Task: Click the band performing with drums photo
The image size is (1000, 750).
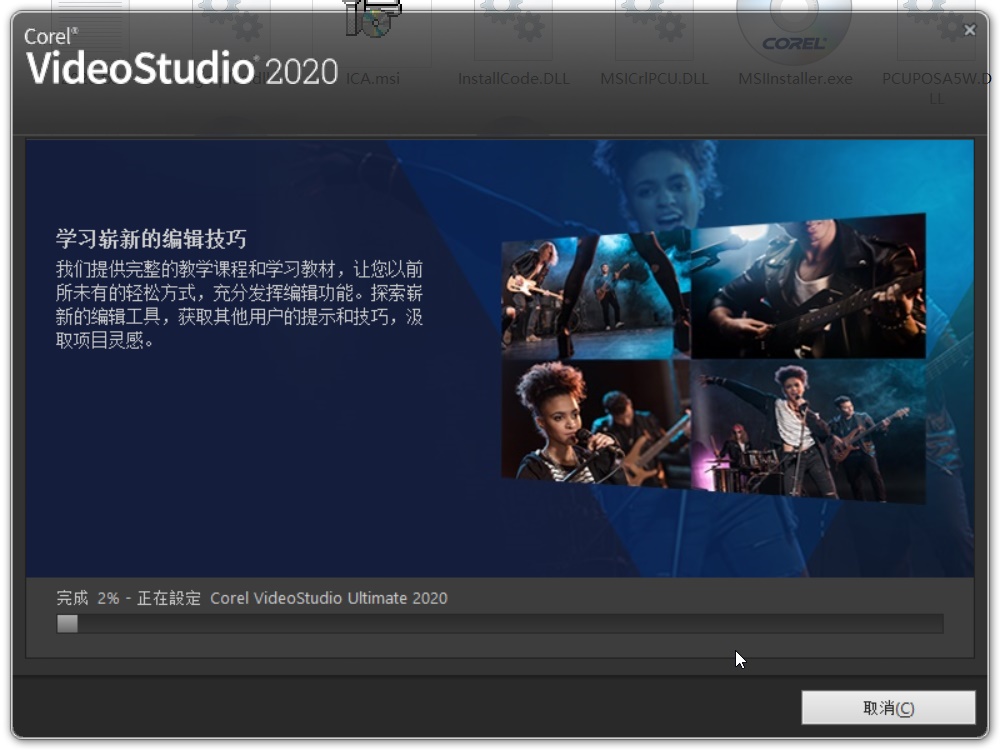Action: point(809,432)
